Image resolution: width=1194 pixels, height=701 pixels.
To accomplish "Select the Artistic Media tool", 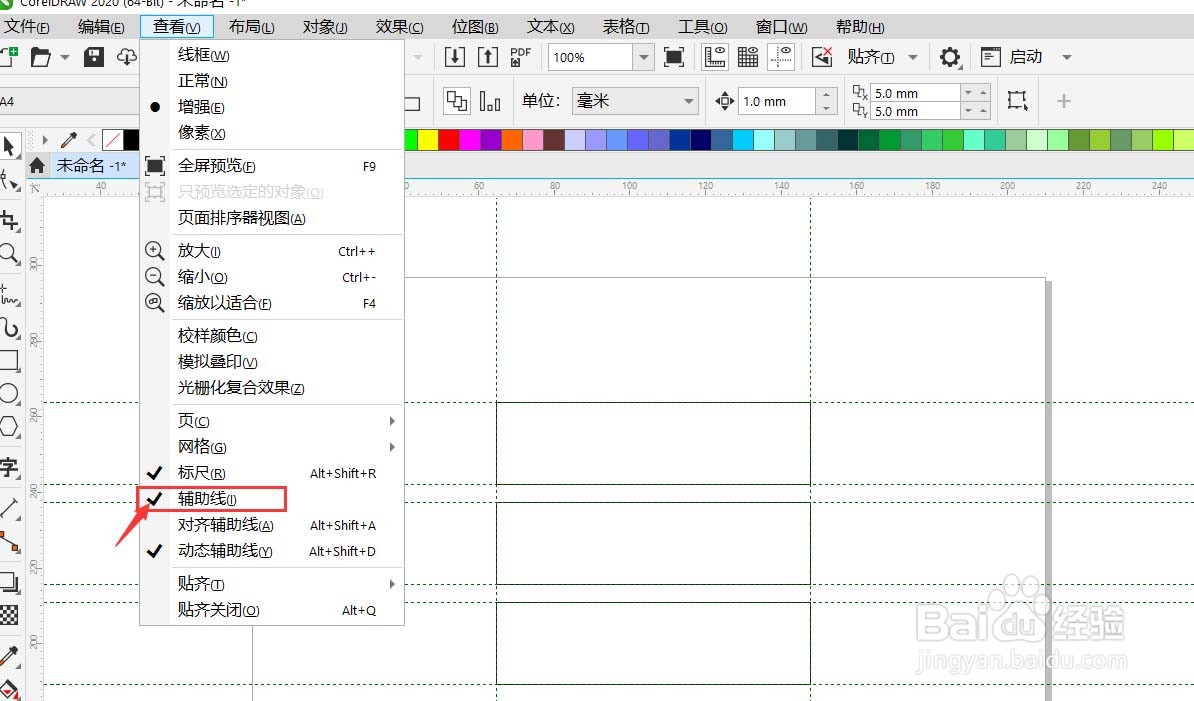I will click(9, 328).
